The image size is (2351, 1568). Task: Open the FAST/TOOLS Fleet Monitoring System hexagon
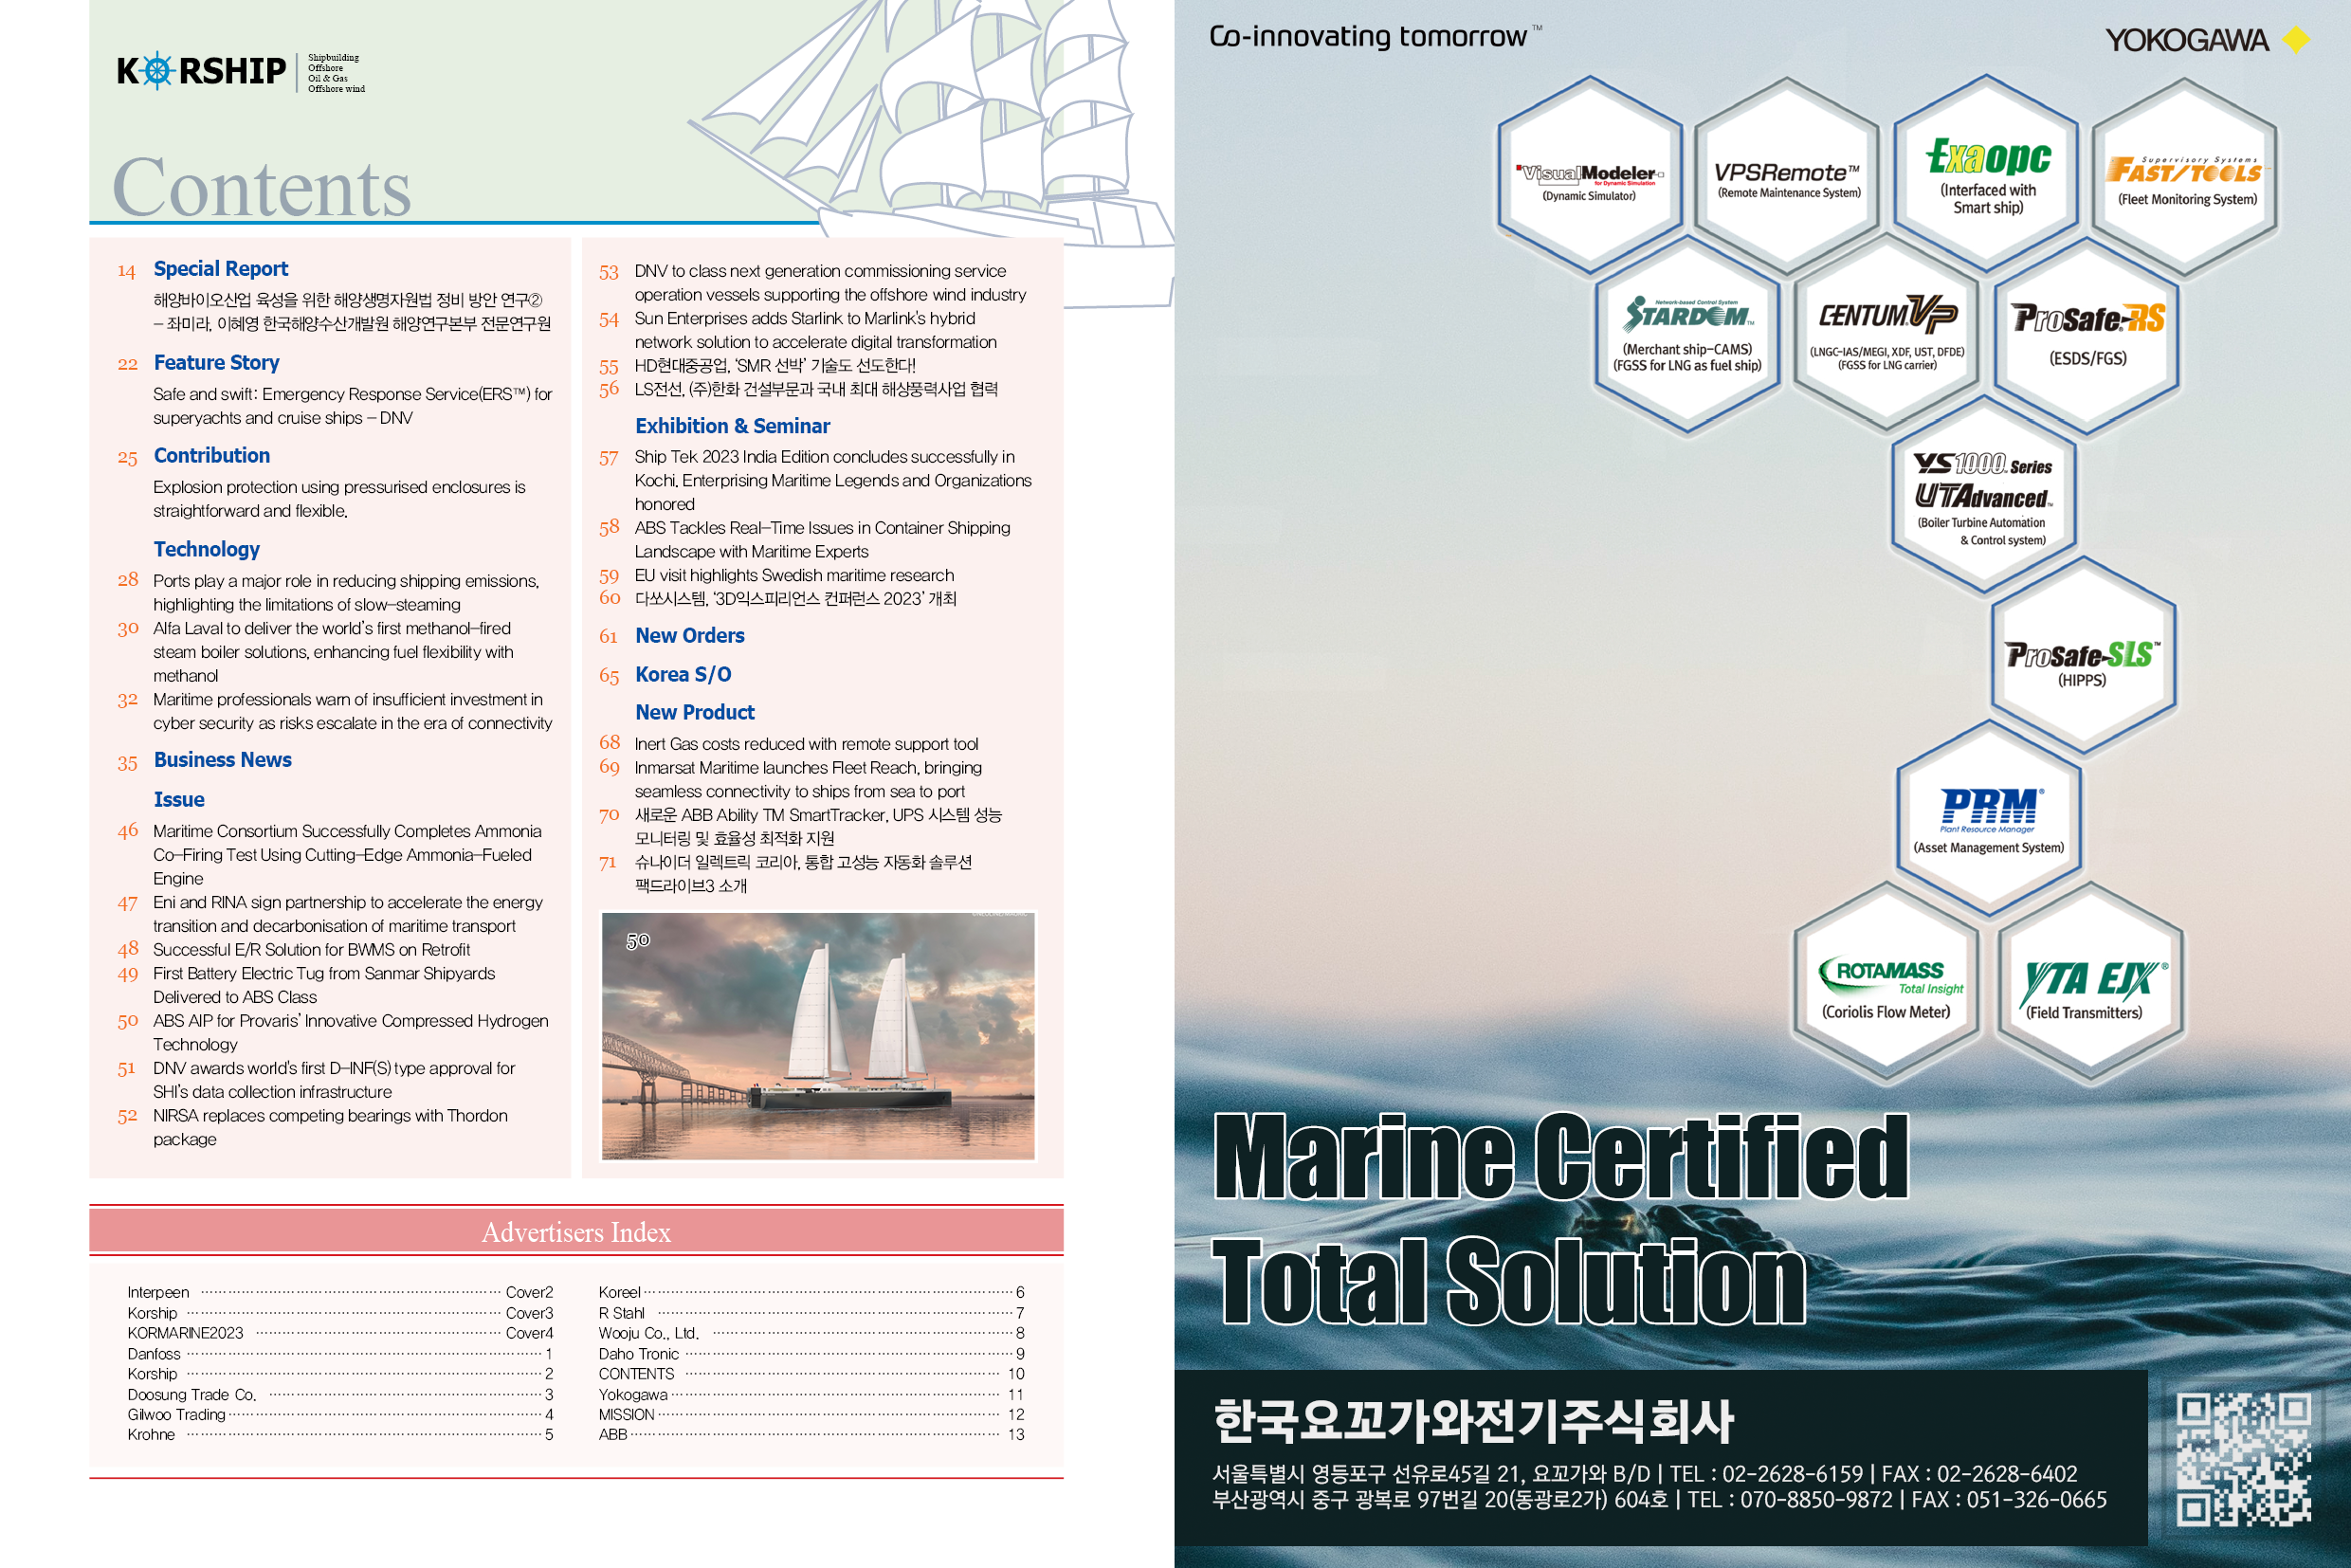[2186, 176]
